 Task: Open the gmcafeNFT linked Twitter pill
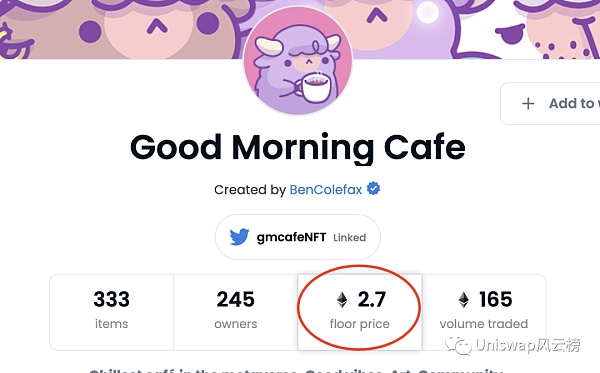tap(298, 237)
